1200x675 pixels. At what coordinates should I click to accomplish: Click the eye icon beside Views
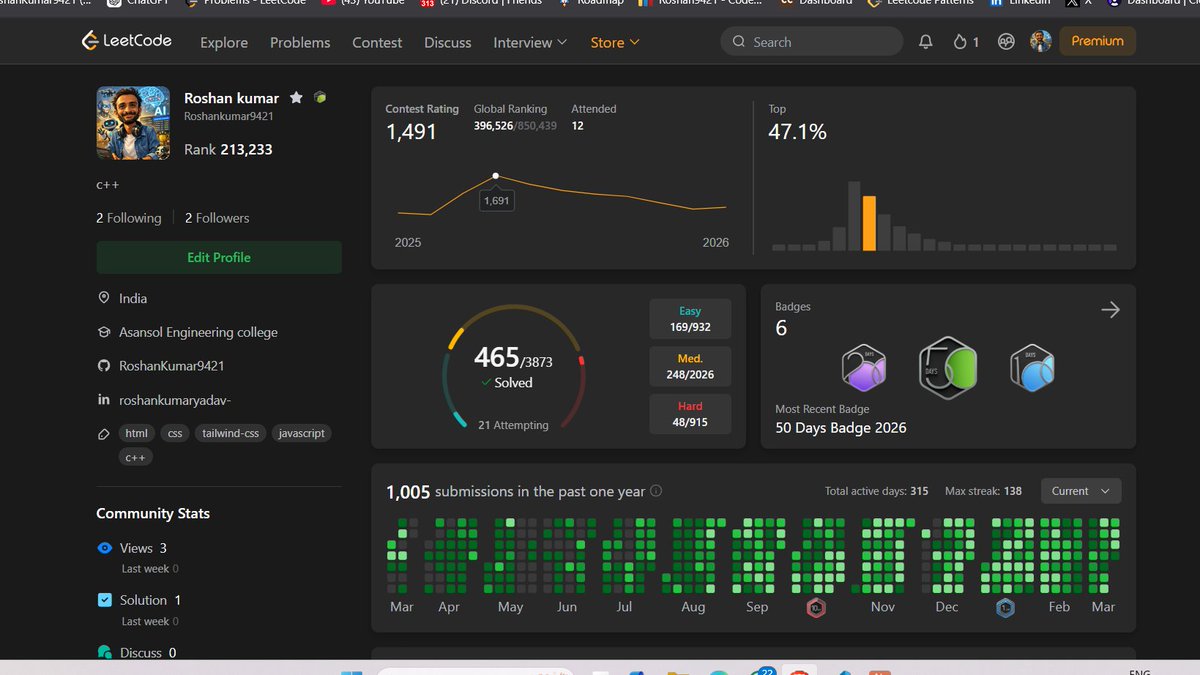(x=104, y=548)
